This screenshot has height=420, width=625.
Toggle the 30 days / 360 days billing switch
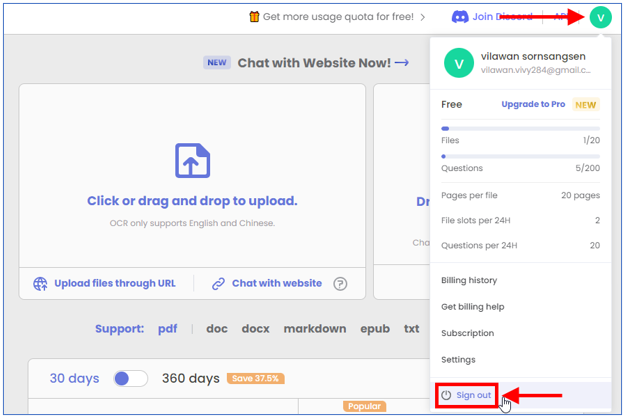[130, 379]
